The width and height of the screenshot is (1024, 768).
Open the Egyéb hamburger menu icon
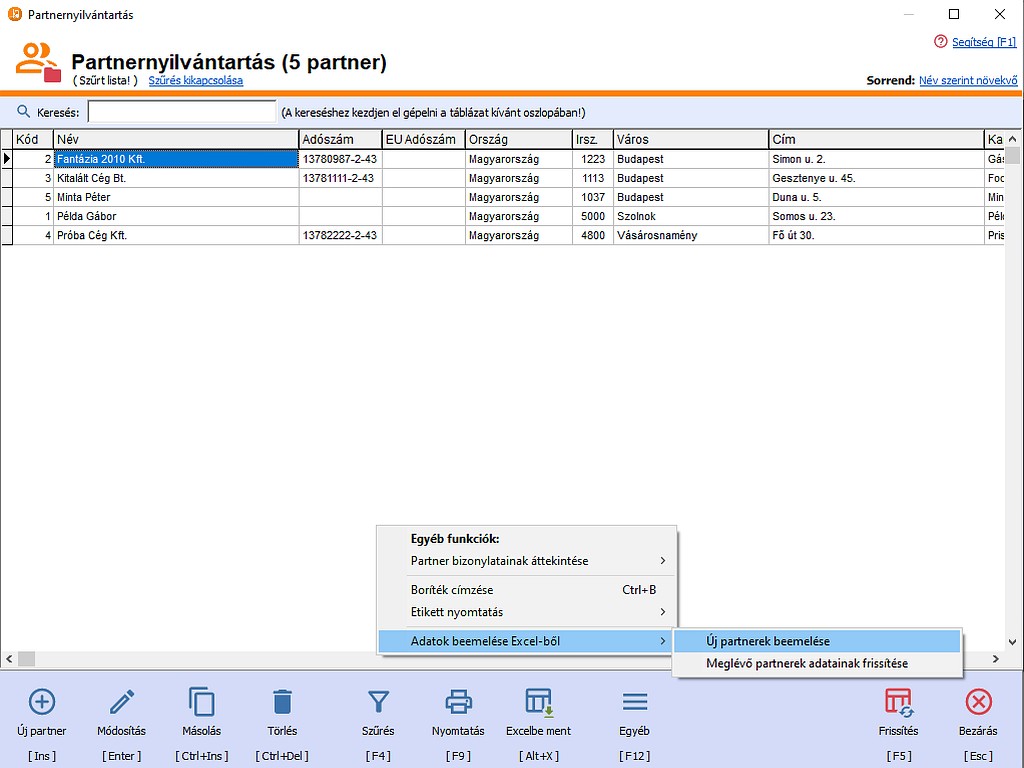pyautogui.click(x=634, y=701)
